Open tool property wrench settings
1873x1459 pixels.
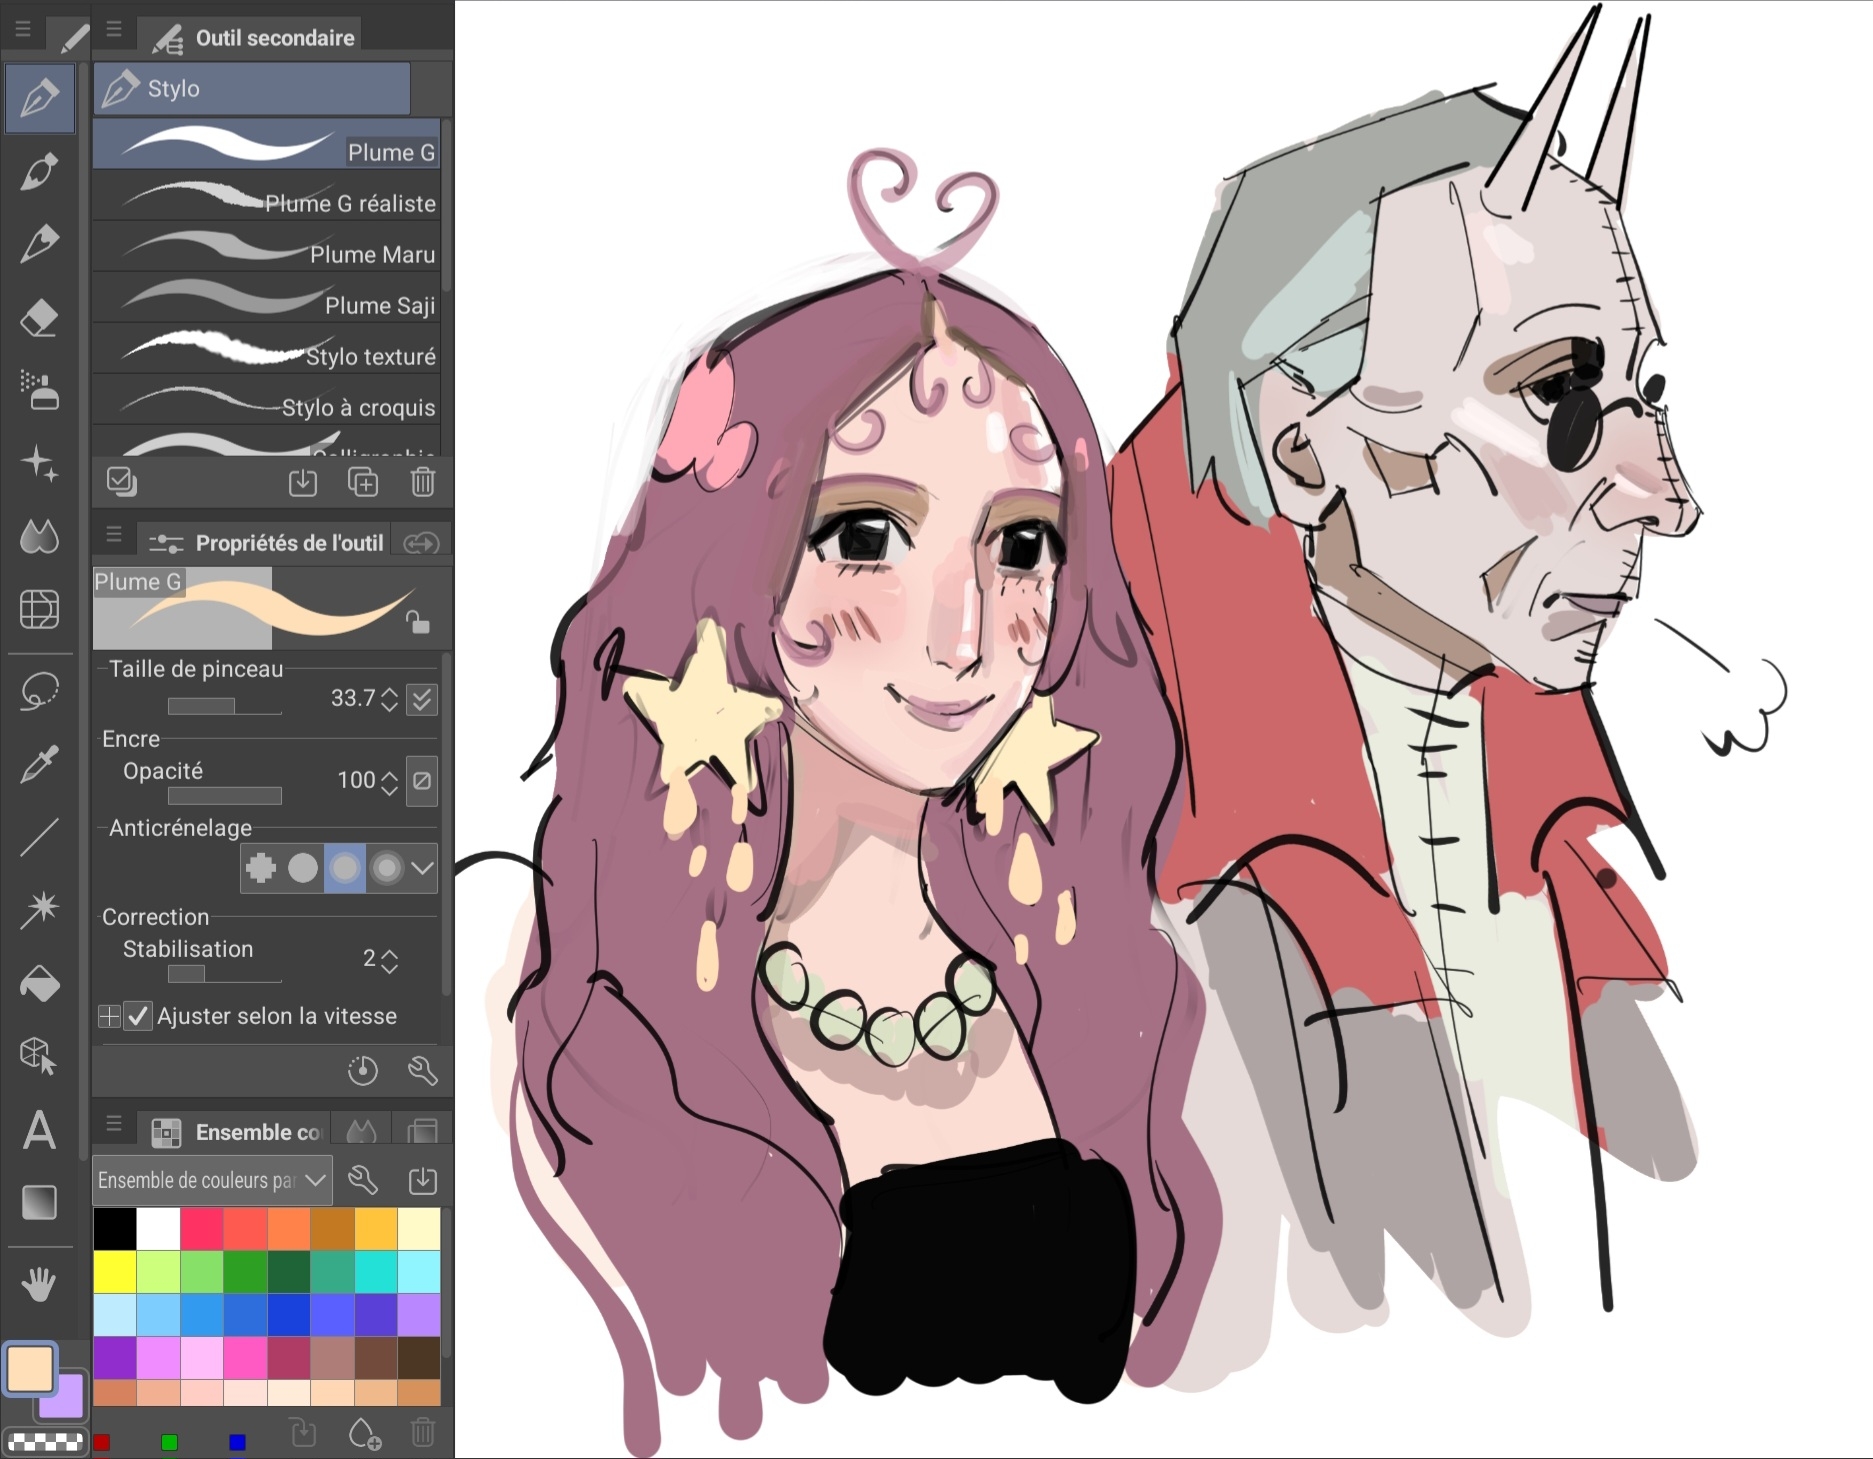tap(423, 1071)
